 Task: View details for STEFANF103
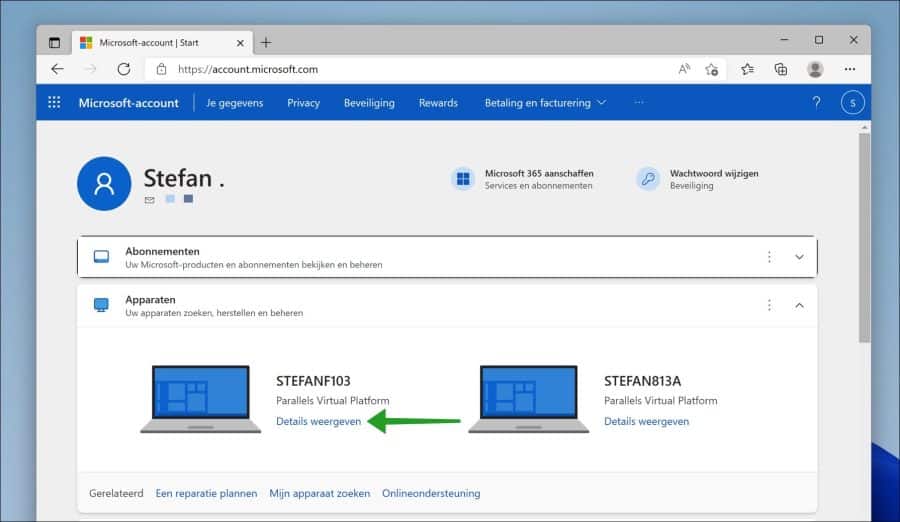tap(319, 422)
